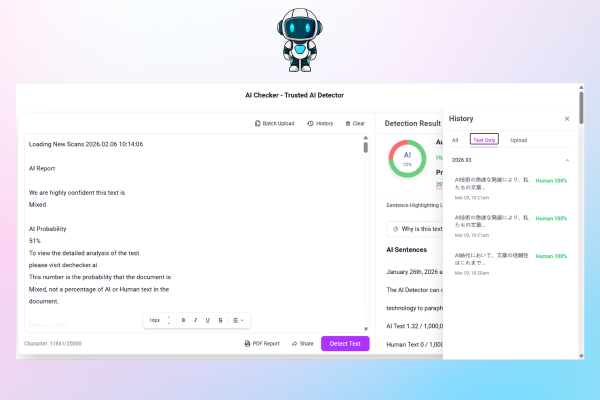Click the 'Why is this text' button
This screenshot has height=400, width=600.
(415, 229)
